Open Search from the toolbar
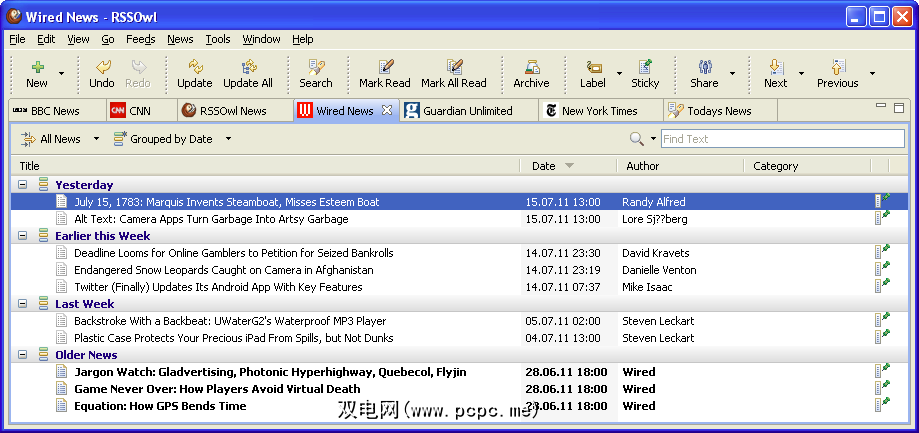The height and width of the screenshot is (433, 919). click(316, 68)
